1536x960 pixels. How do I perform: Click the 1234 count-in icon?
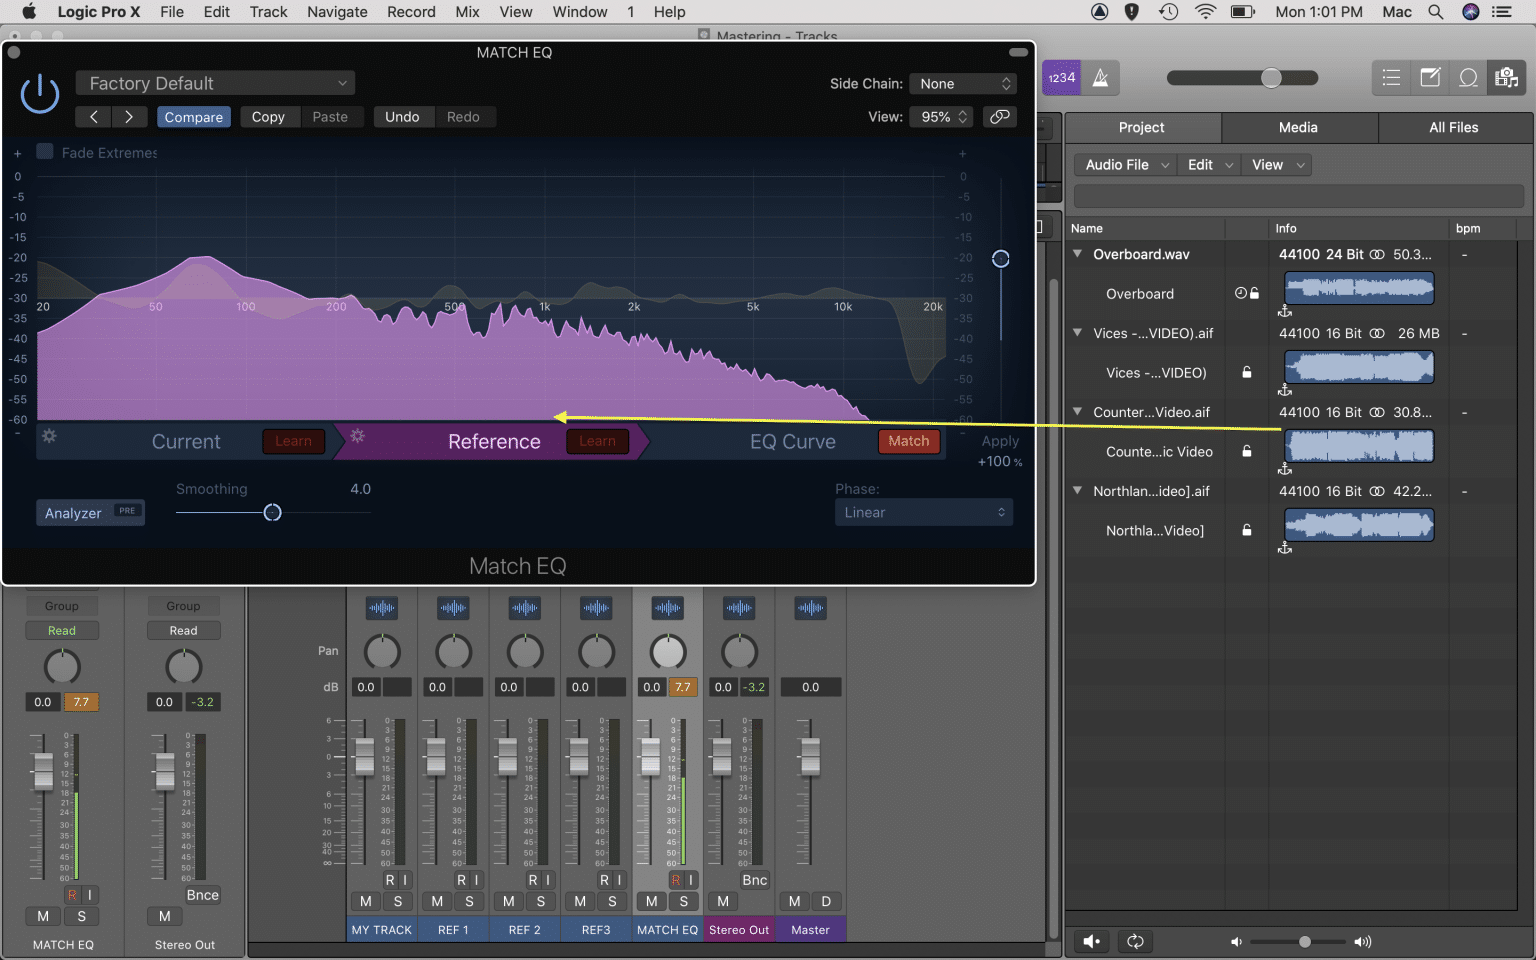pyautogui.click(x=1061, y=77)
